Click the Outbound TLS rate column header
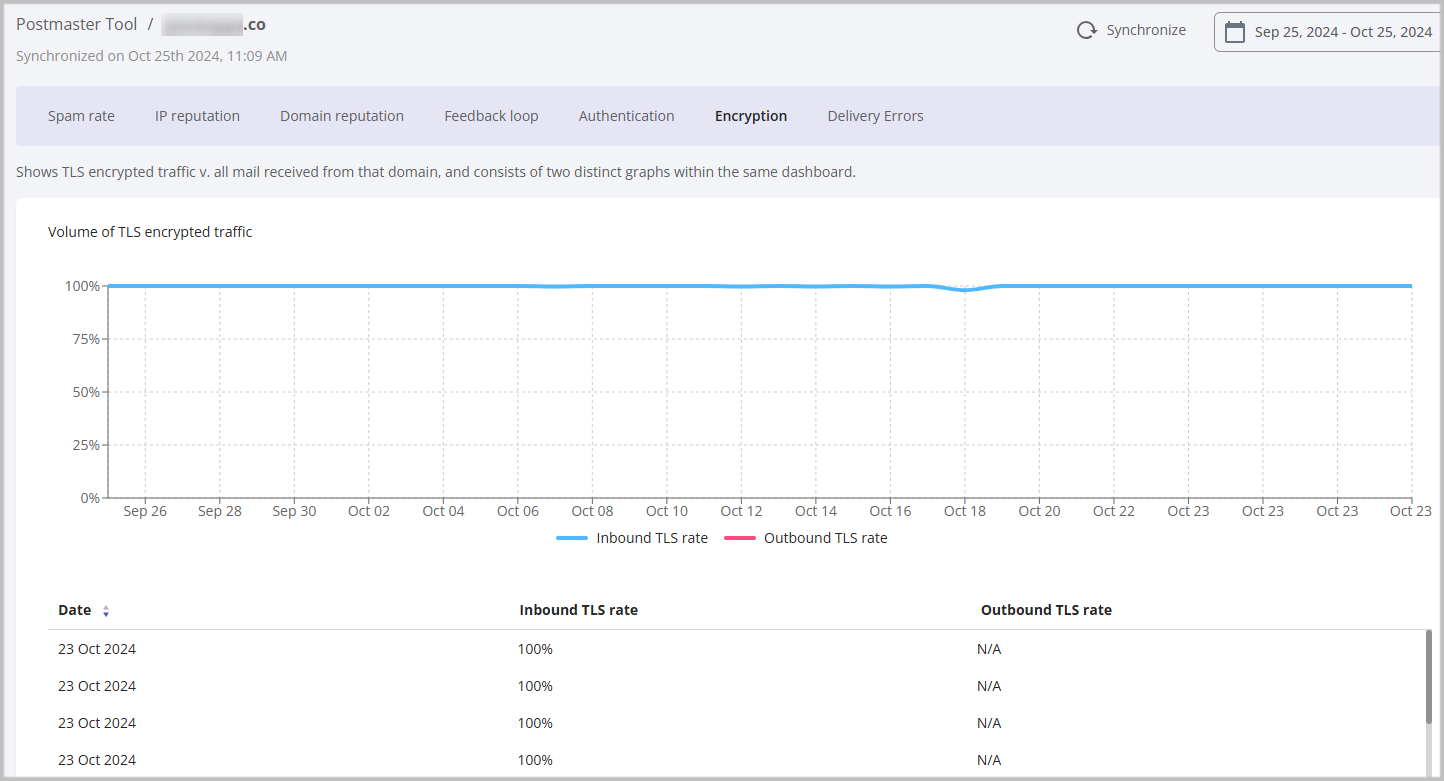1444x781 pixels. click(1046, 610)
